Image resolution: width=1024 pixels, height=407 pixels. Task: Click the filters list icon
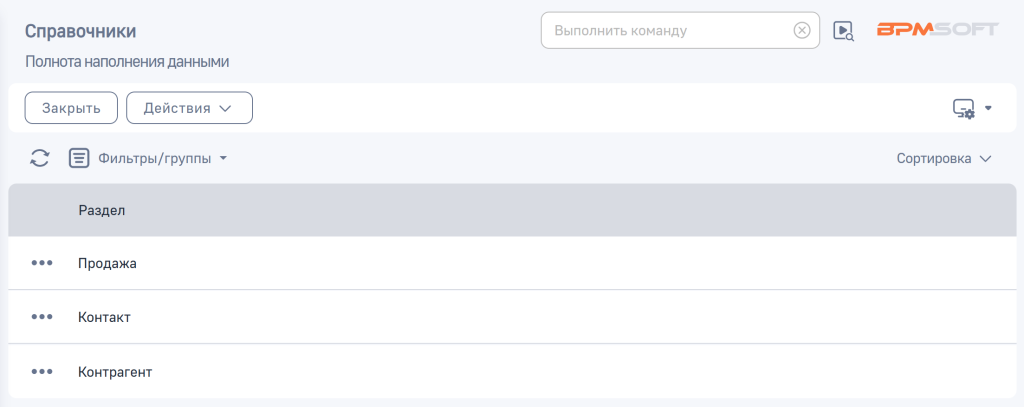click(79, 158)
